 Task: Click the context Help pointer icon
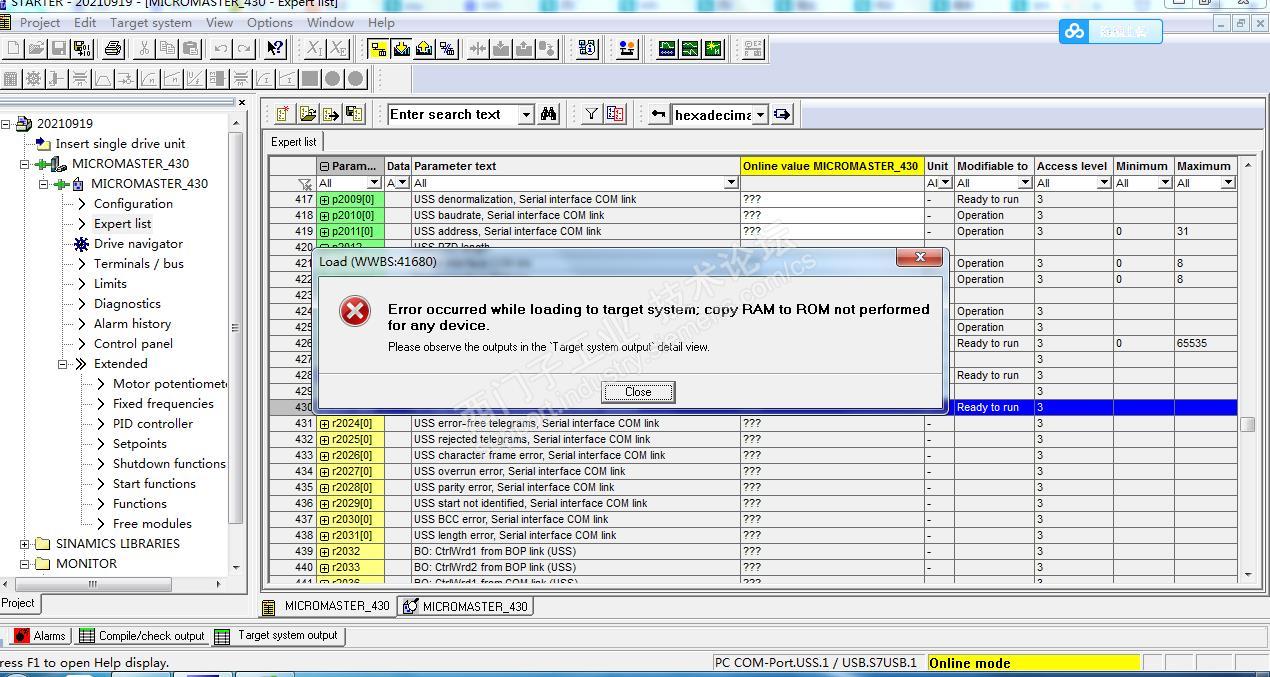[276, 48]
